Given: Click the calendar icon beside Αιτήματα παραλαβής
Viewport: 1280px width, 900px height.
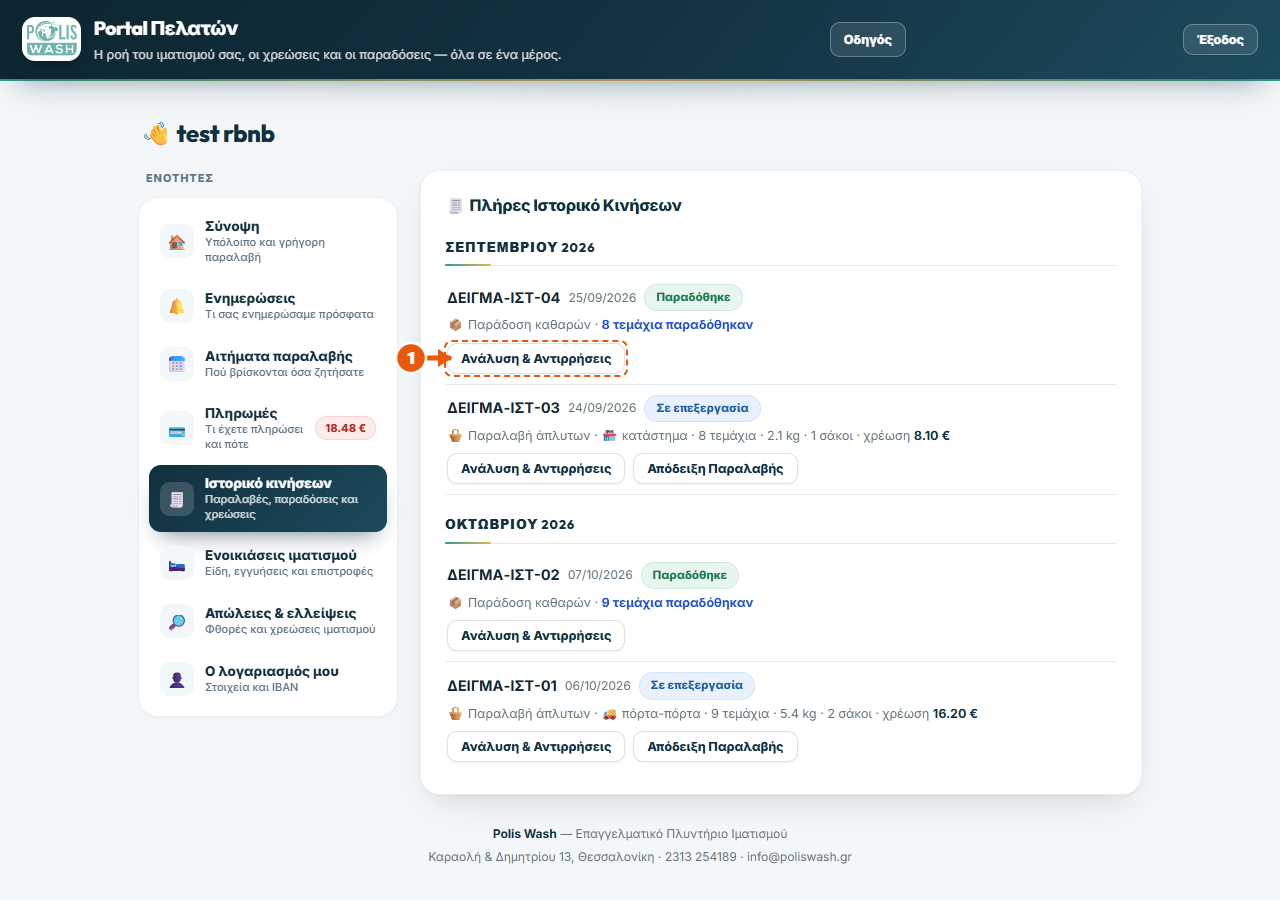Looking at the screenshot, I should coord(177,364).
